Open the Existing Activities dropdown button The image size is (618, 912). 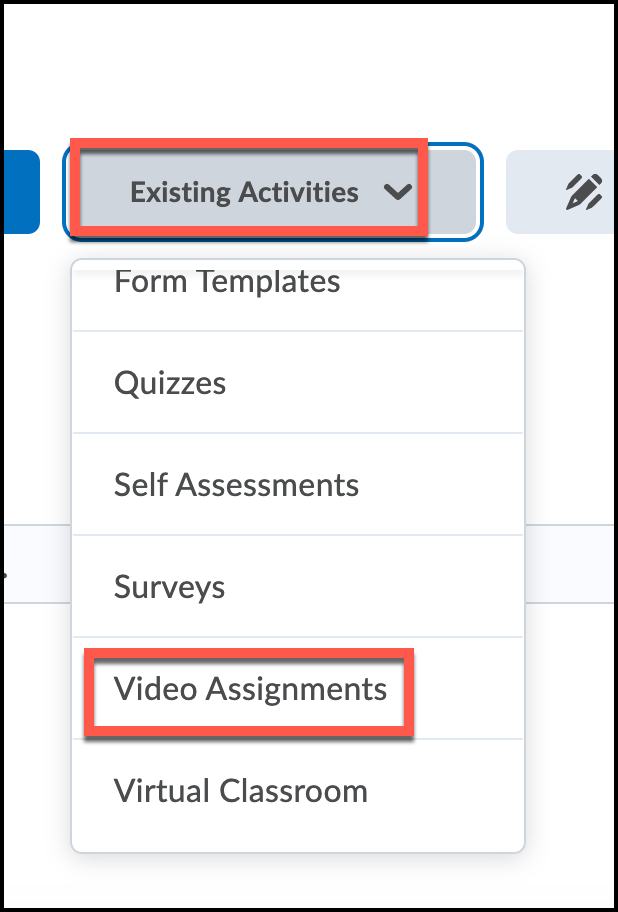[273, 192]
